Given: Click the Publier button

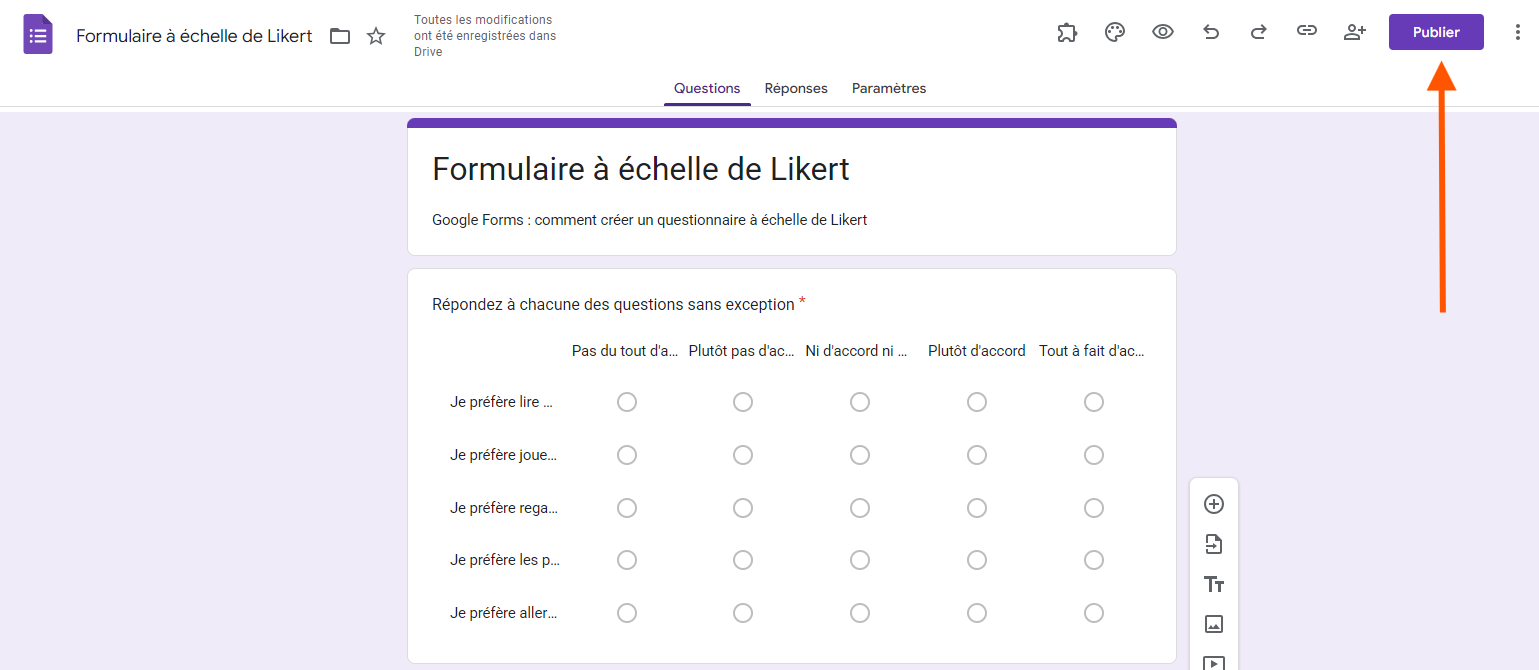Looking at the screenshot, I should click(1436, 32).
